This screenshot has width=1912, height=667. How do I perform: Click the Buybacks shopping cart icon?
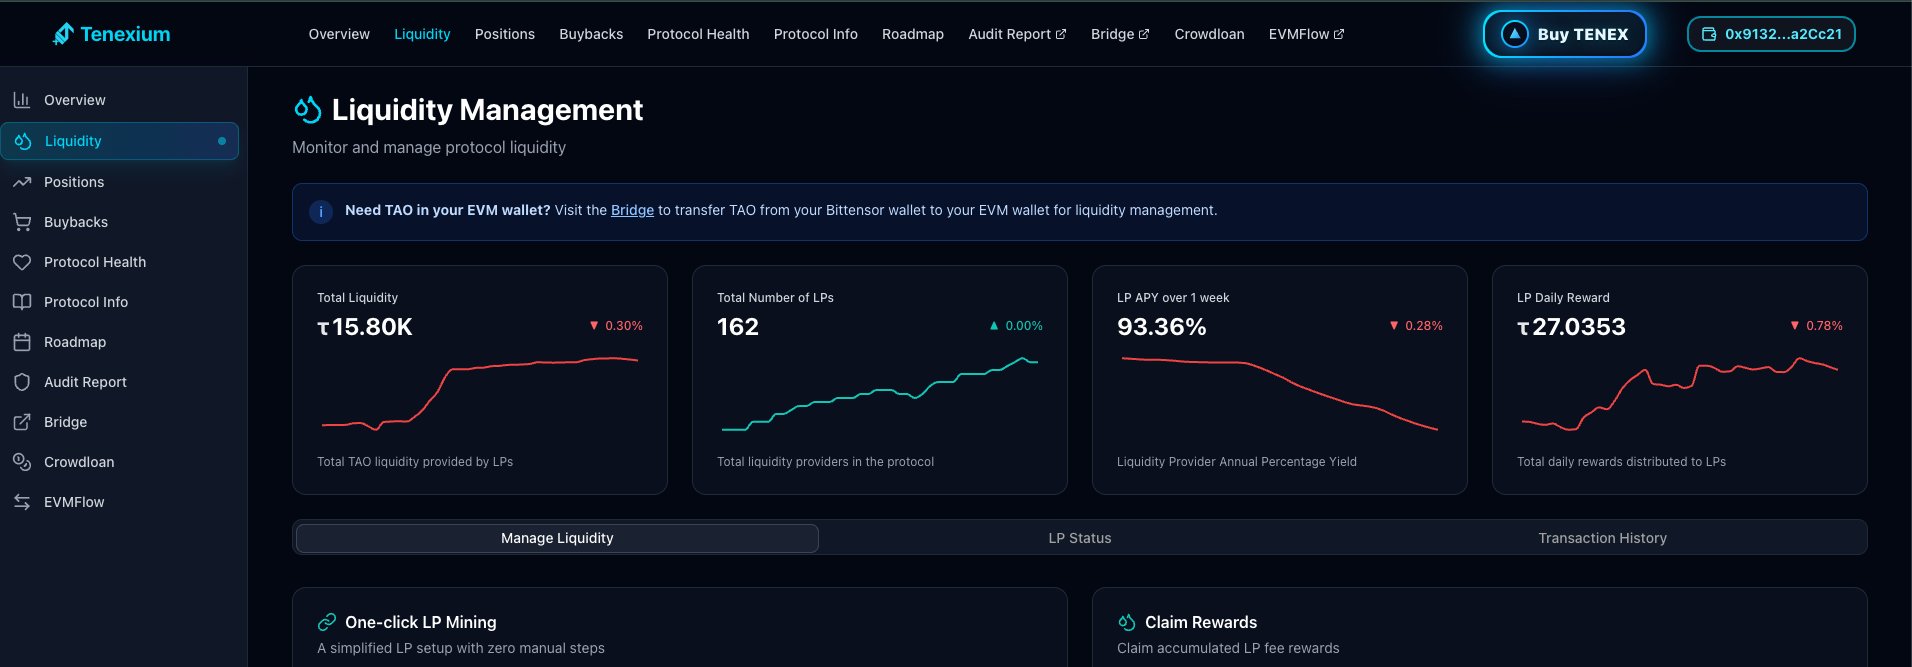point(22,222)
